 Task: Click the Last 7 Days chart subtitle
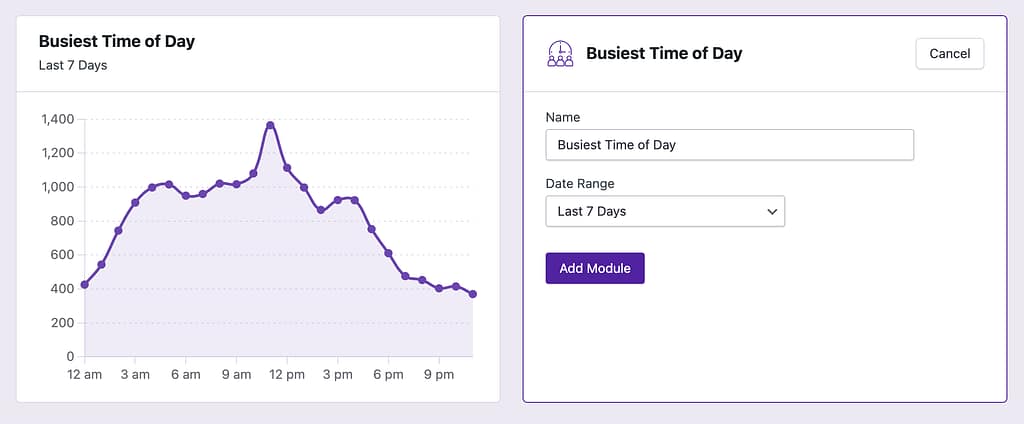pyautogui.click(x=72, y=66)
